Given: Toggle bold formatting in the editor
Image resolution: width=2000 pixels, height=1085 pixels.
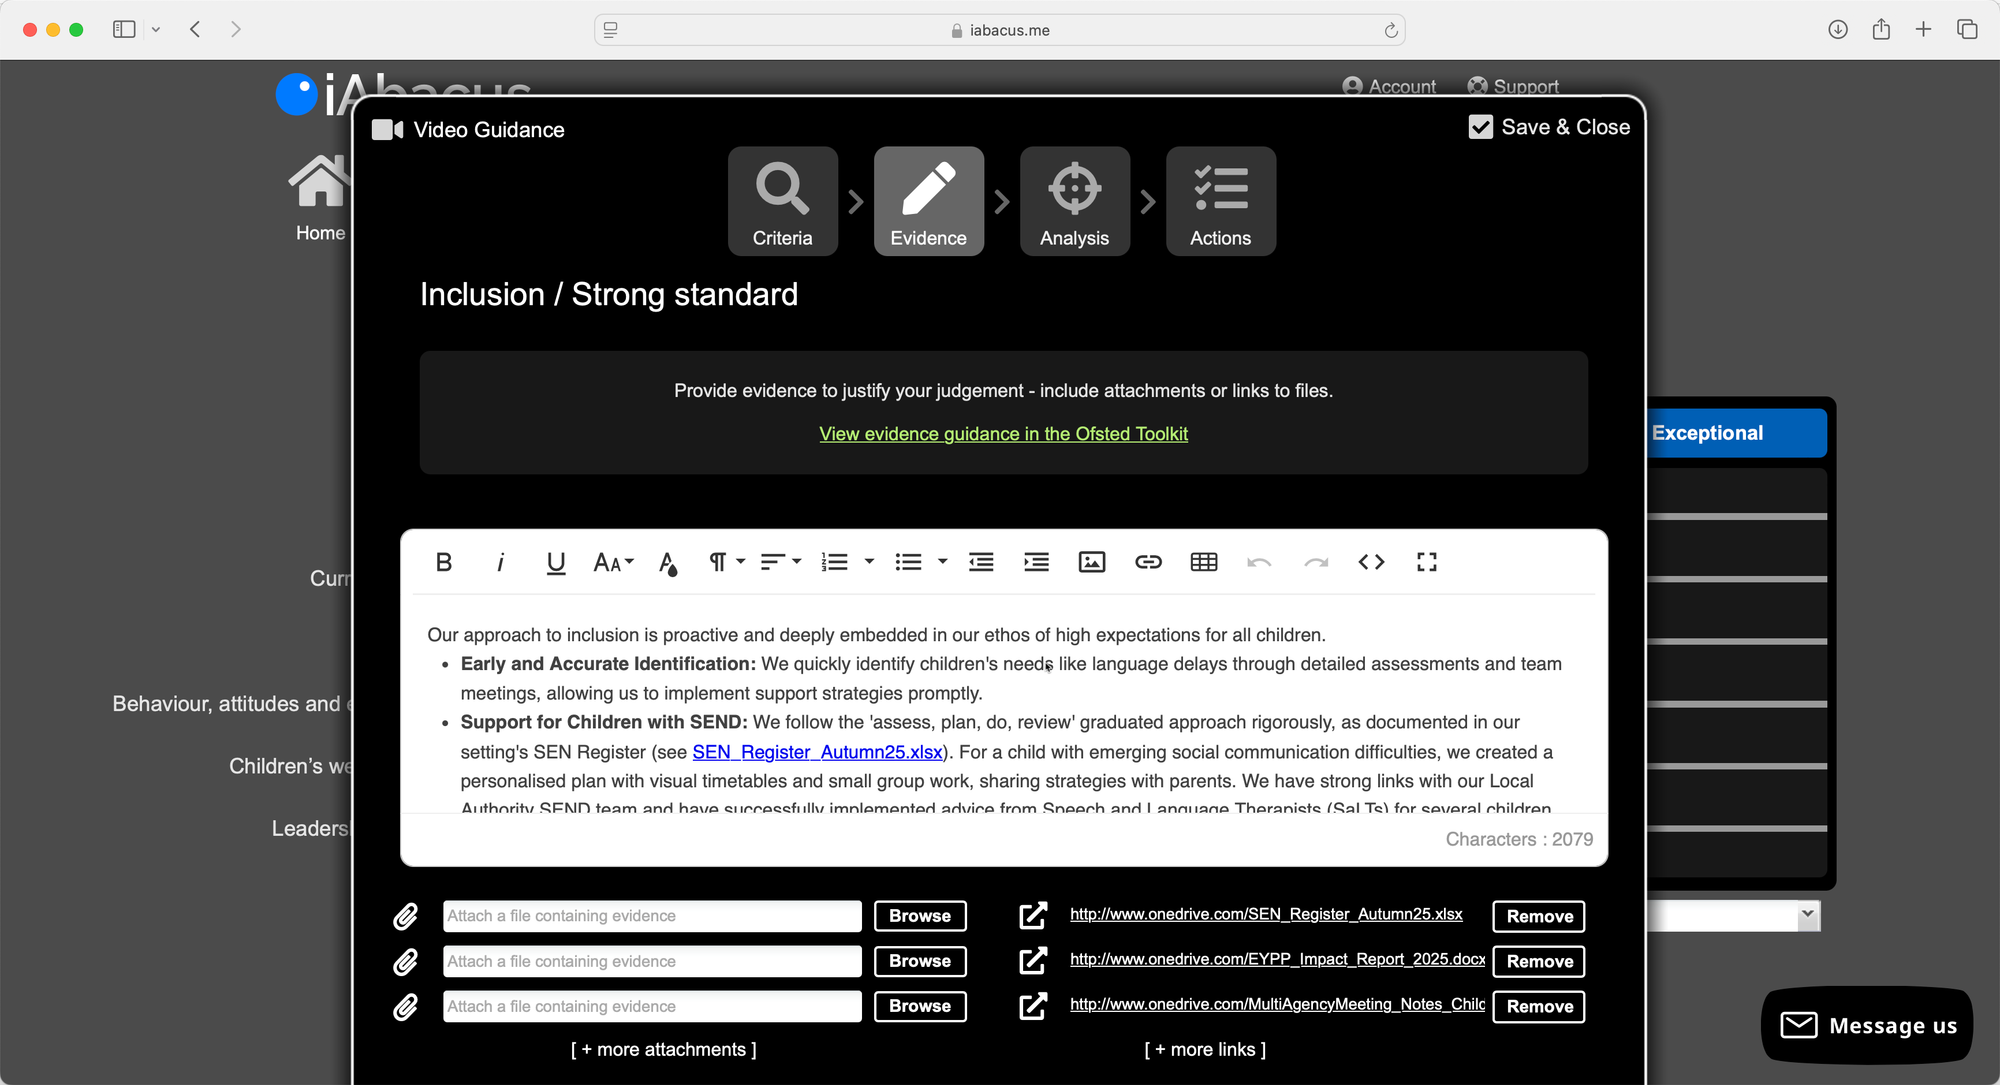Looking at the screenshot, I should tap(444, 562).
